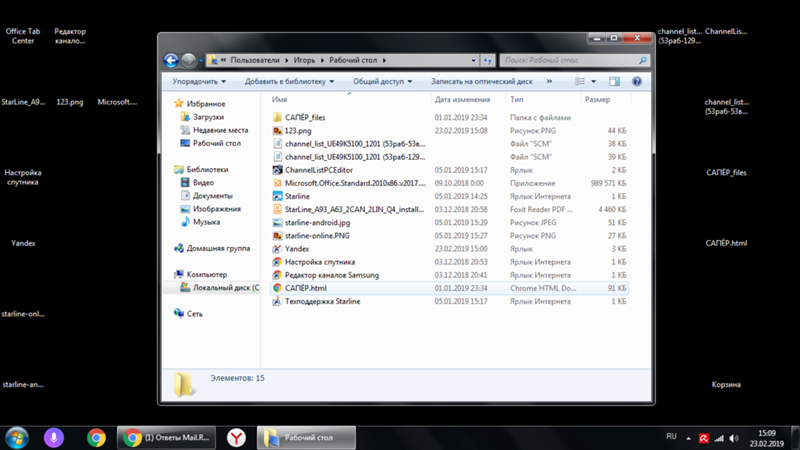800x450 pixels.
Task: Select the Yandex shortcut icon in the list
Action: pyautogui.click(x=277, y=249)
